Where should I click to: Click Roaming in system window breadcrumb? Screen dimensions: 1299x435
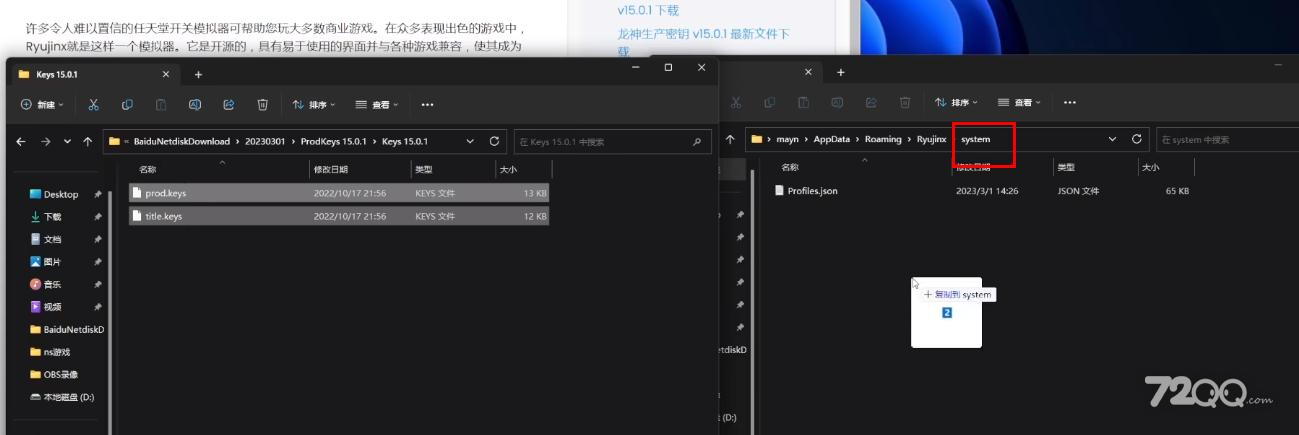tap(884, 139)
